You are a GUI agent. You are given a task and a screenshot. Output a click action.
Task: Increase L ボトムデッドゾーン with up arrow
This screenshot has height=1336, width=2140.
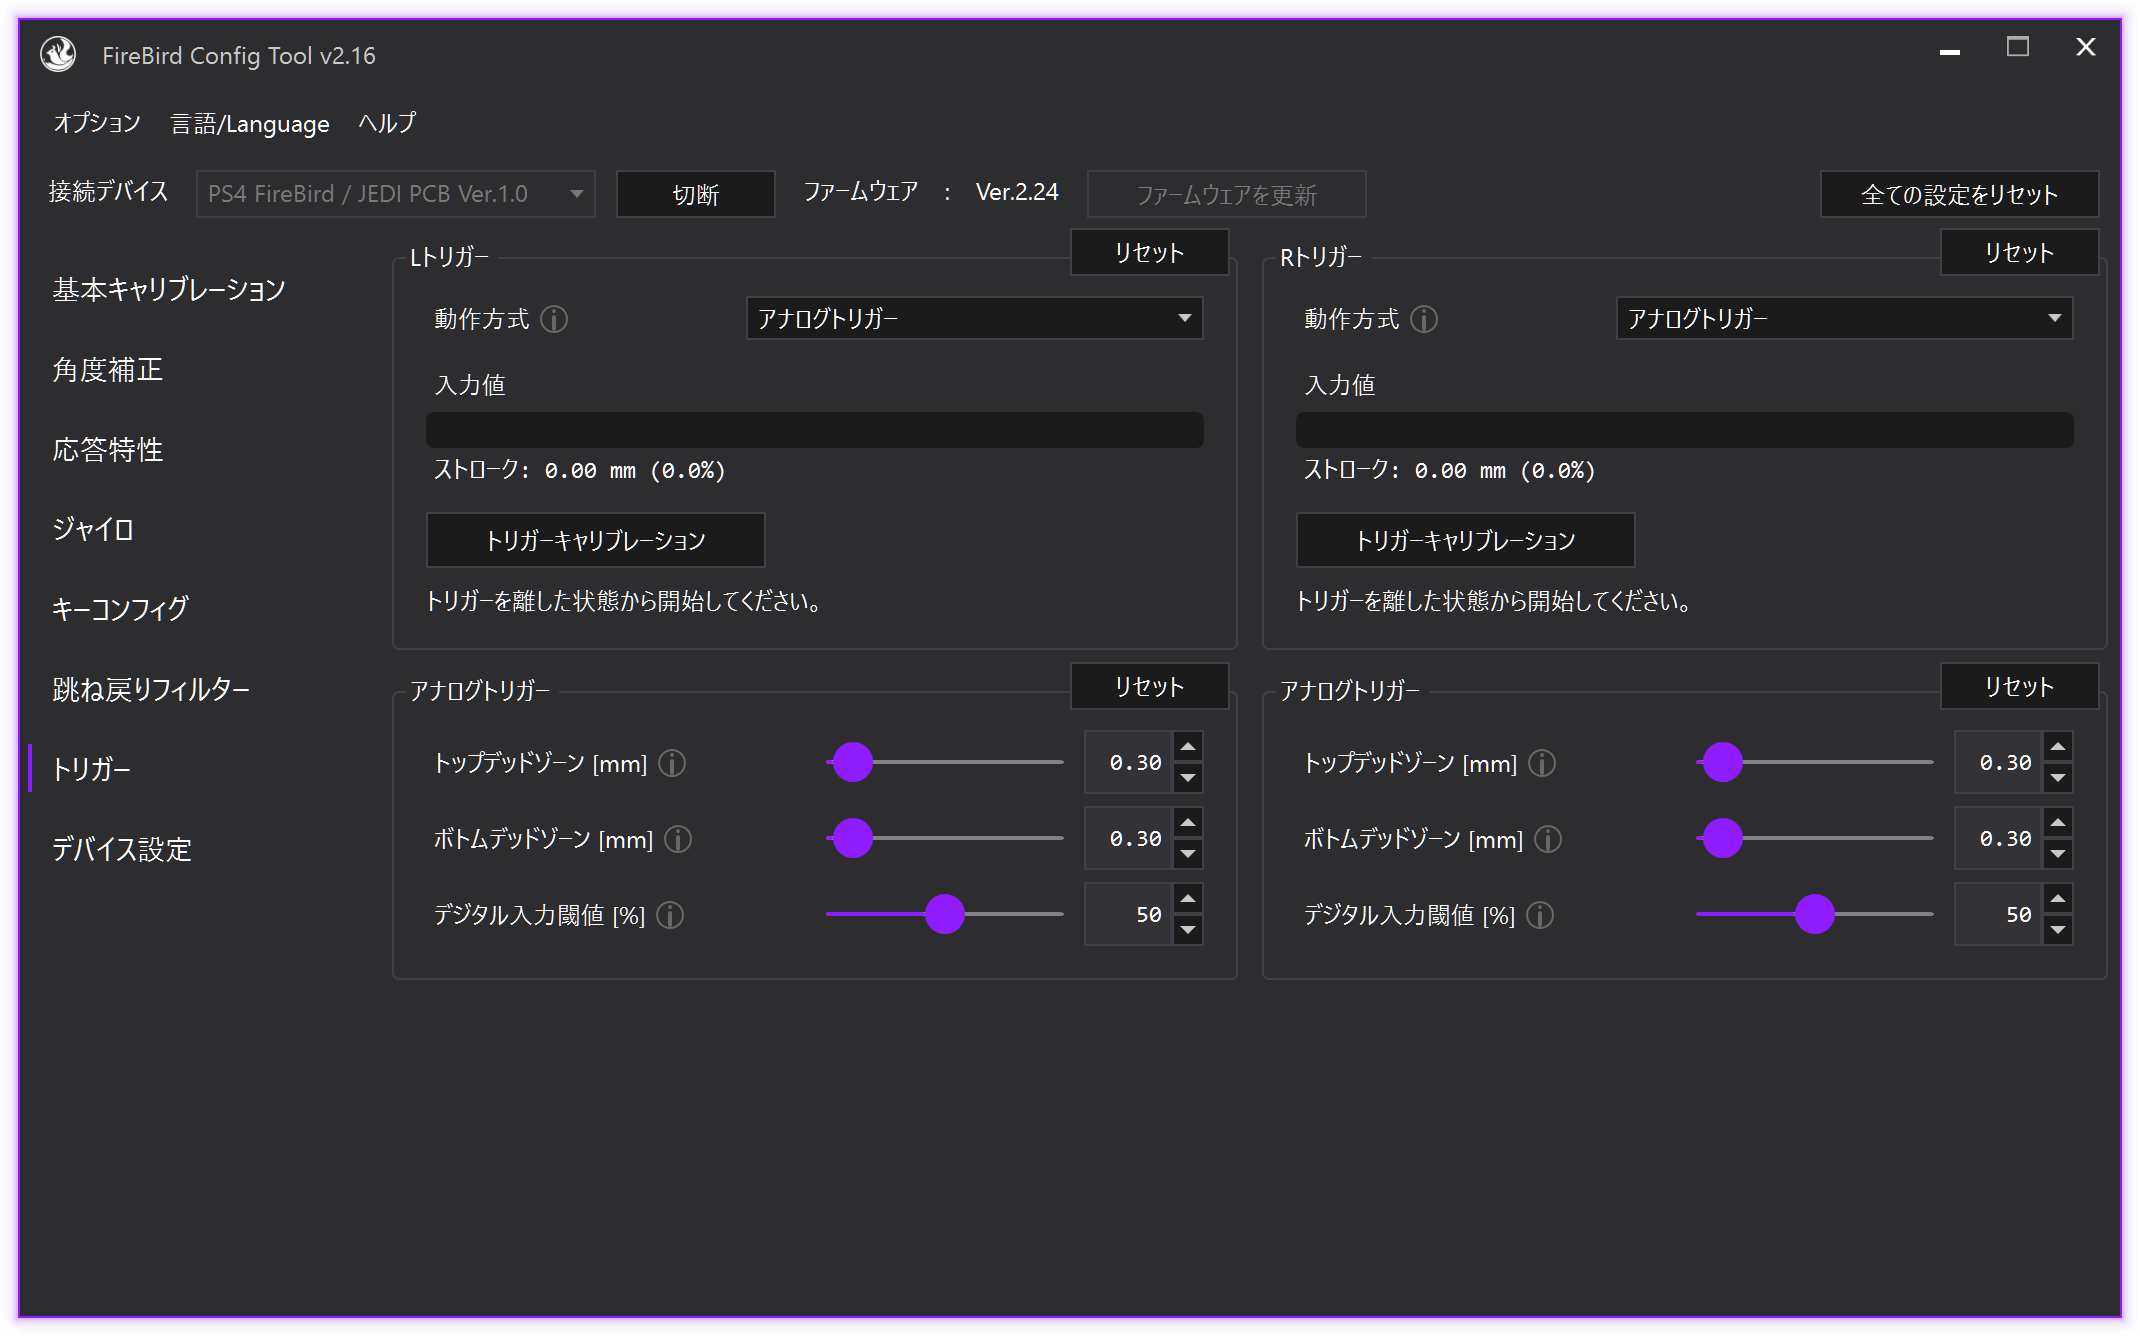coord(1188,823)
